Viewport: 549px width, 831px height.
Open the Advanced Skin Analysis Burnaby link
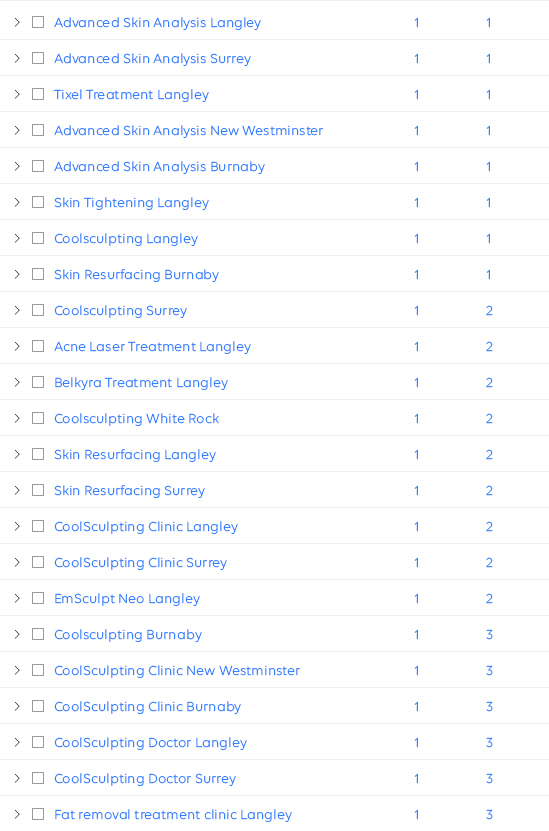[160, 166]
